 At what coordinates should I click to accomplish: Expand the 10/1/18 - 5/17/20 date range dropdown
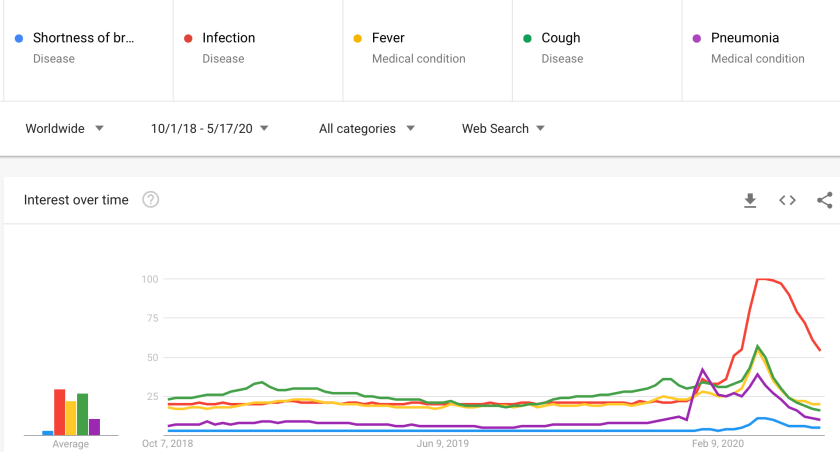pyautogui.click(x=209, y=128)
